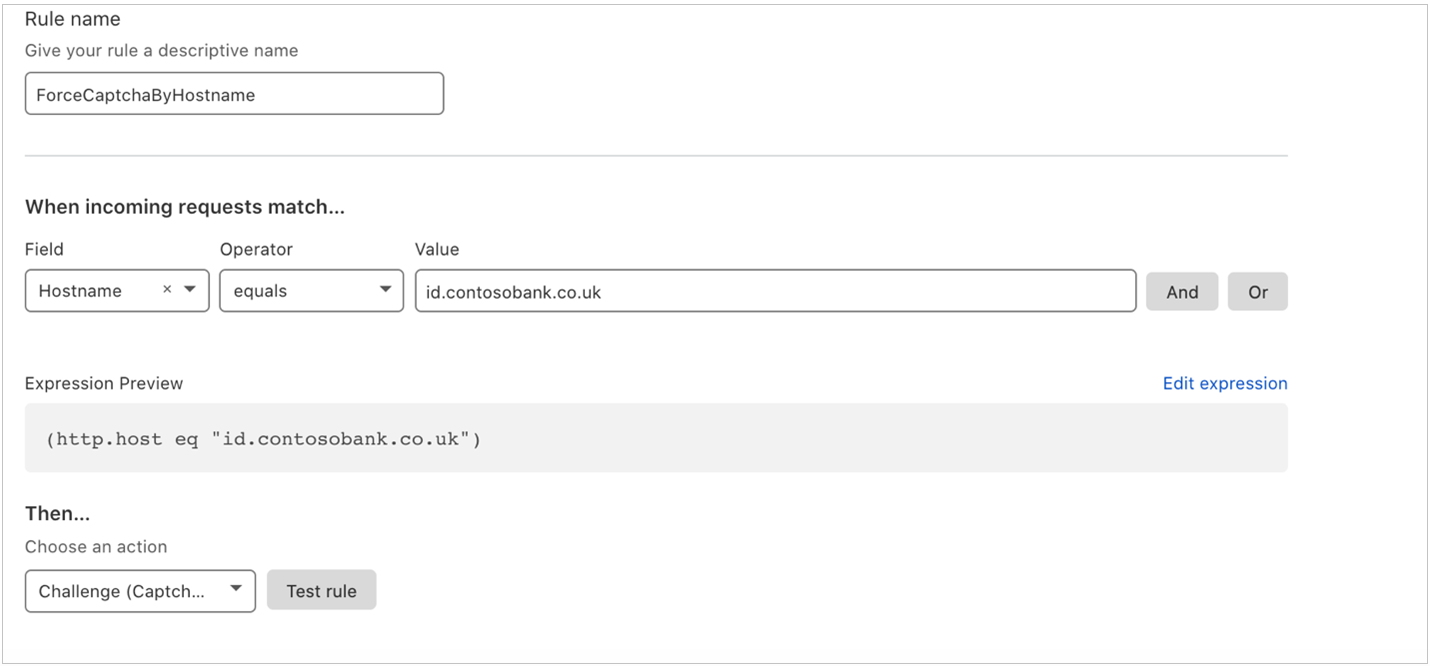
Task: Click the And condition button
Action: 1182,291
